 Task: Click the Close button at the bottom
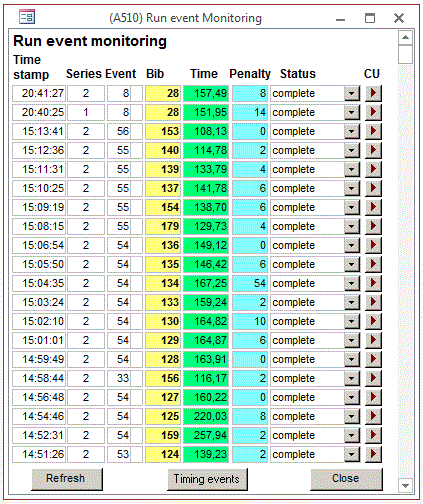point(346,479)
